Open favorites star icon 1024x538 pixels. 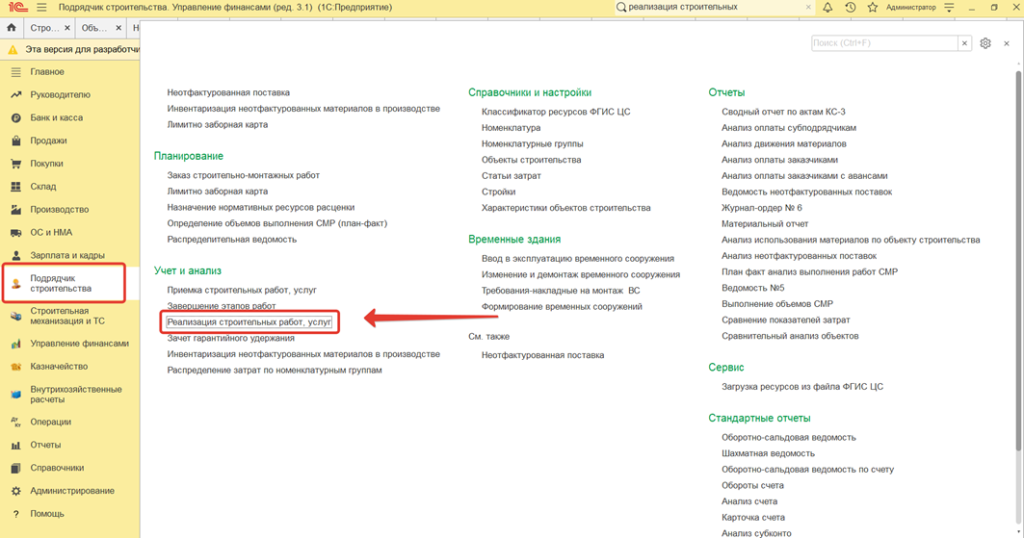[873, 7]
